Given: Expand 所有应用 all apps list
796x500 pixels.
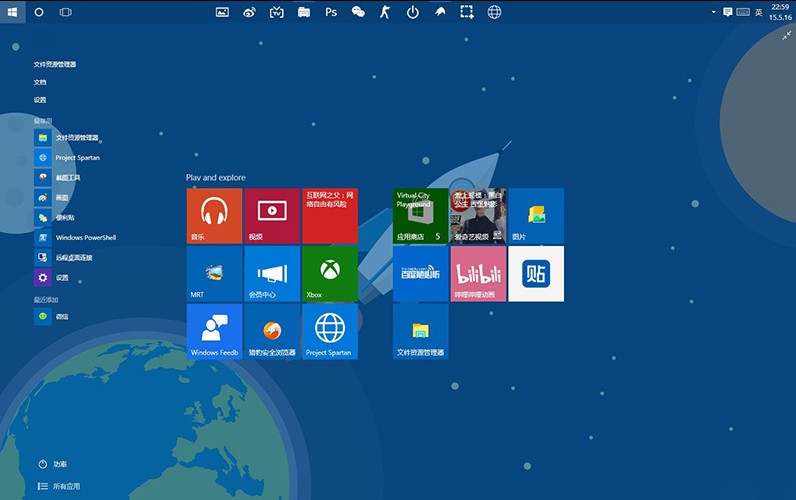Looking at the screenshot, I should (60, 486).
